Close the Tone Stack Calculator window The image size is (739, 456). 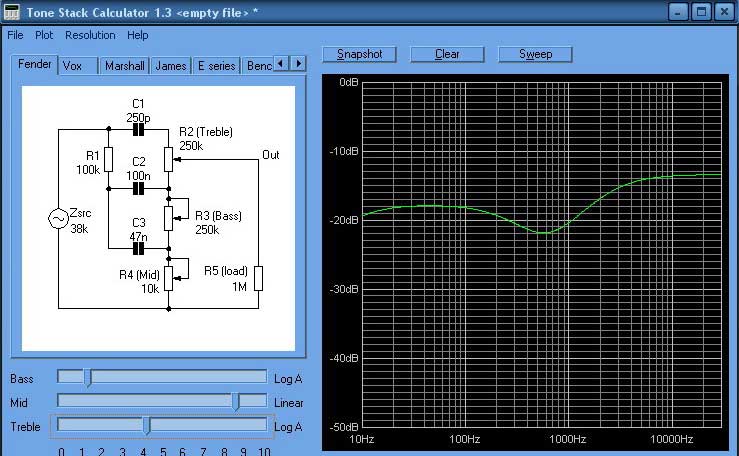(x=724, y=12)
